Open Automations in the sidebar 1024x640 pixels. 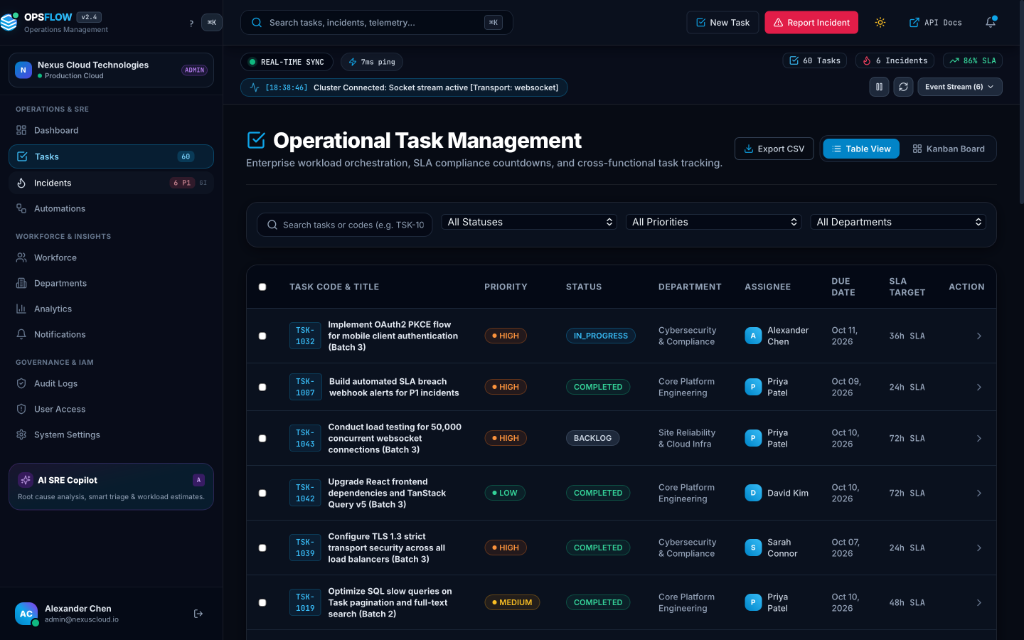111,209
